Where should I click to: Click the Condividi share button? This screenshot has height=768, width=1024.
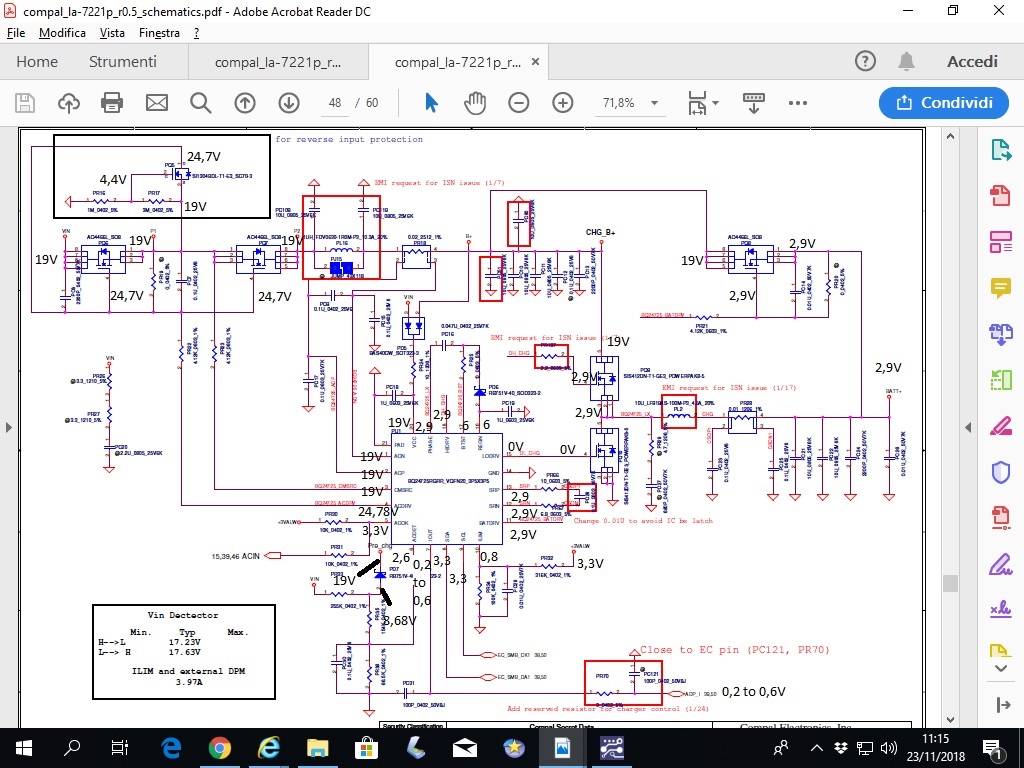[x=943, y=103]
